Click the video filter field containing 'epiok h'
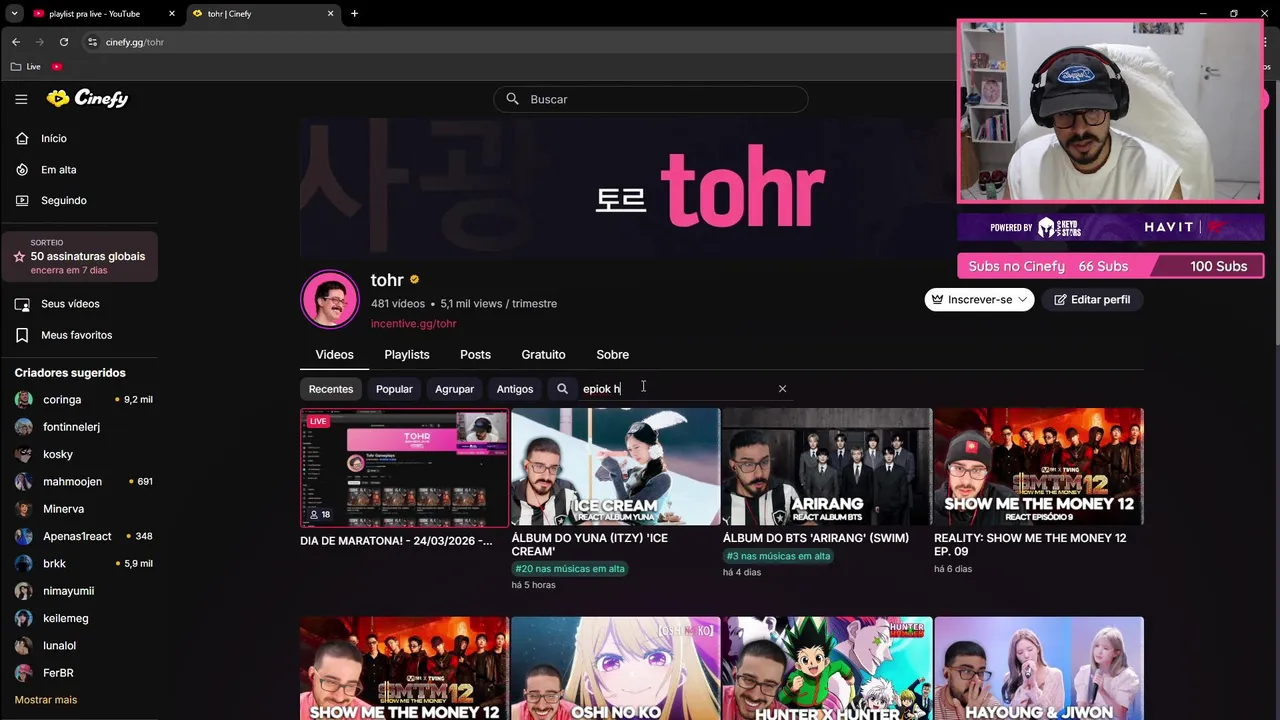 (x=675, y=389)
